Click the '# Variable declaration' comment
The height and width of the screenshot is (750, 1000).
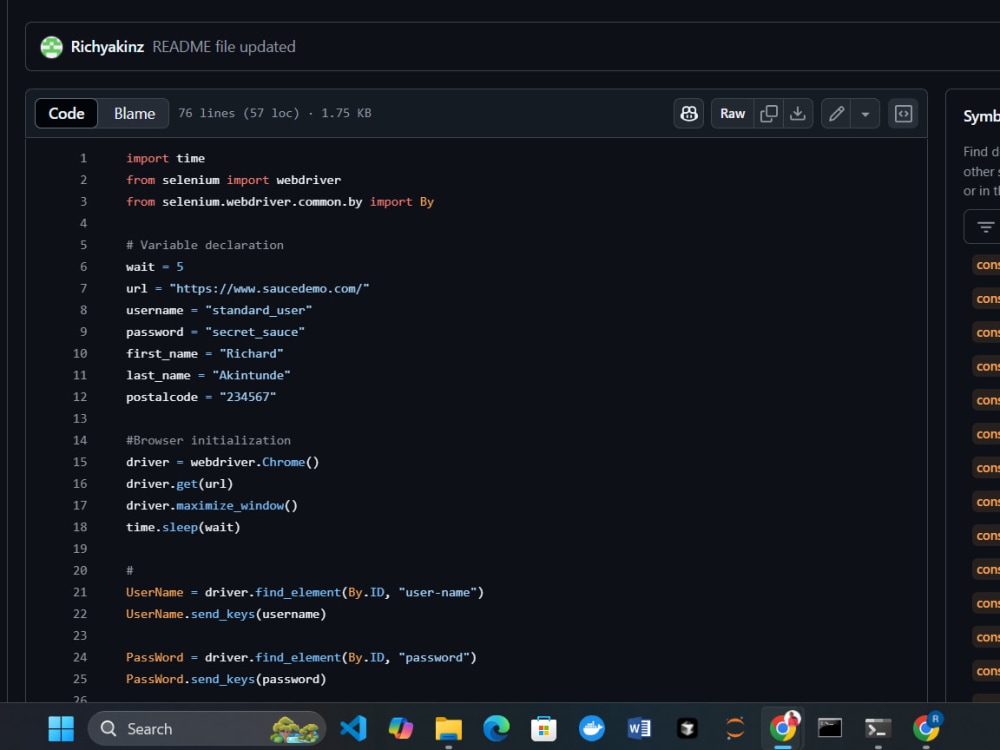pos(205,245)
